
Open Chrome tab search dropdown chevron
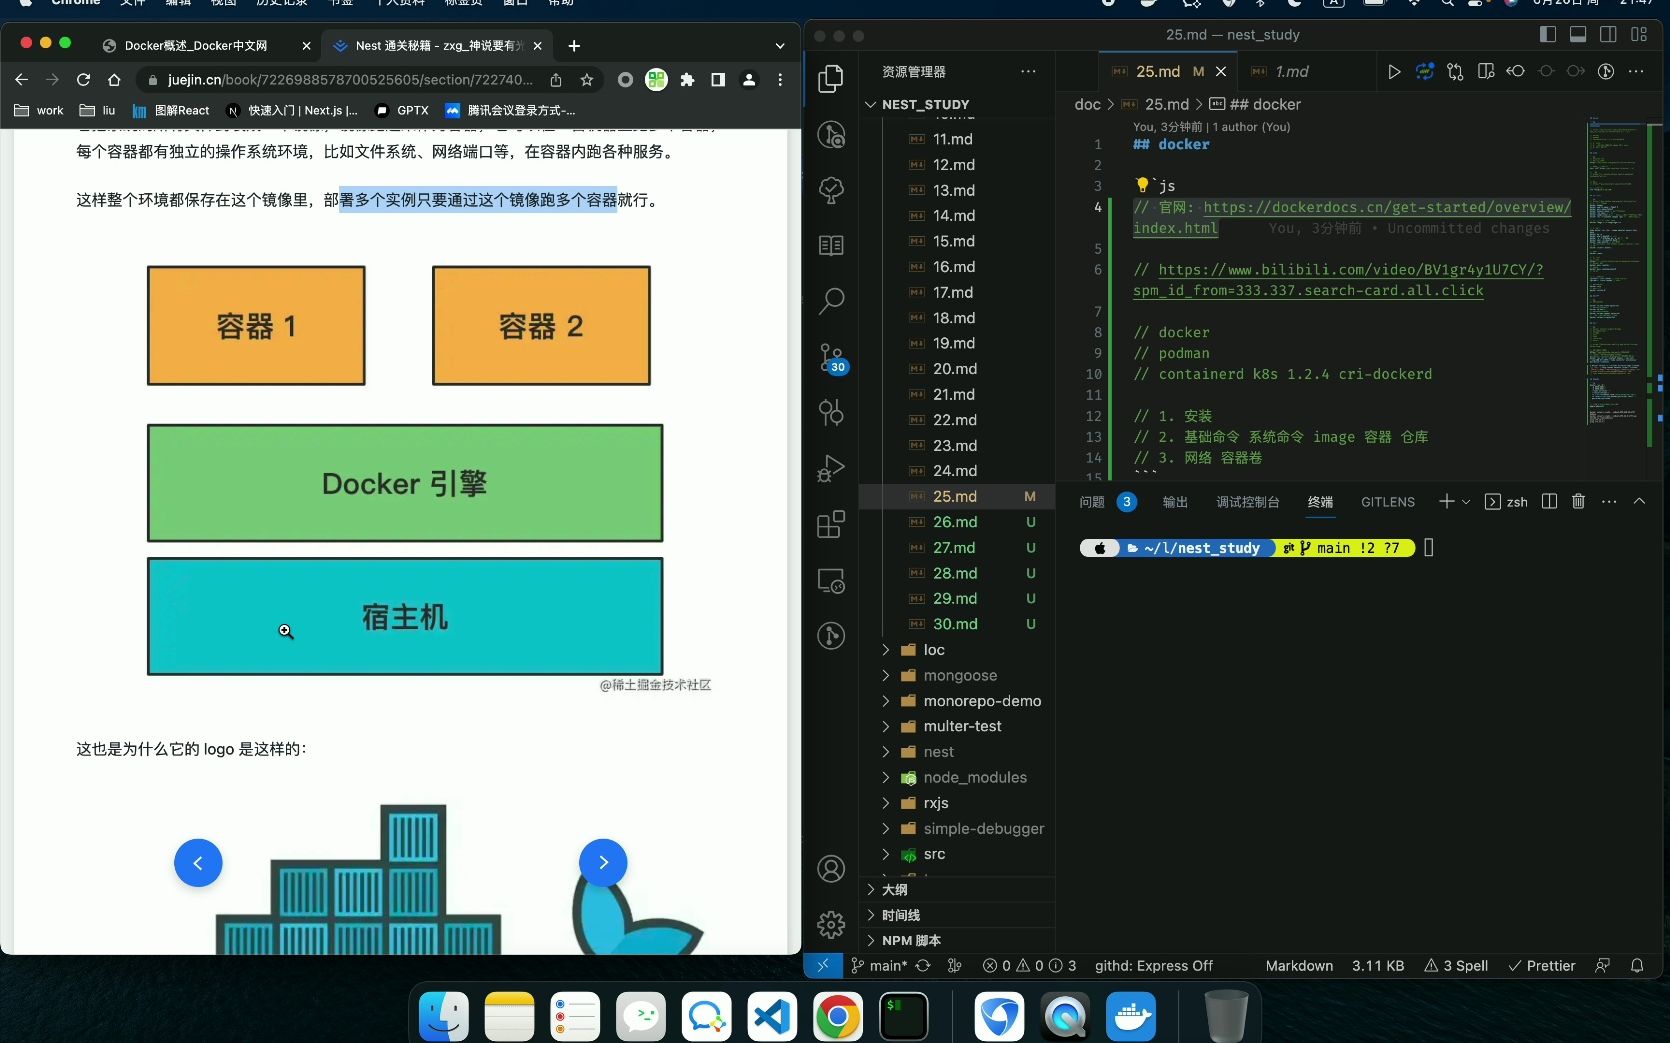pyautogui.click(x=780, y=45)
